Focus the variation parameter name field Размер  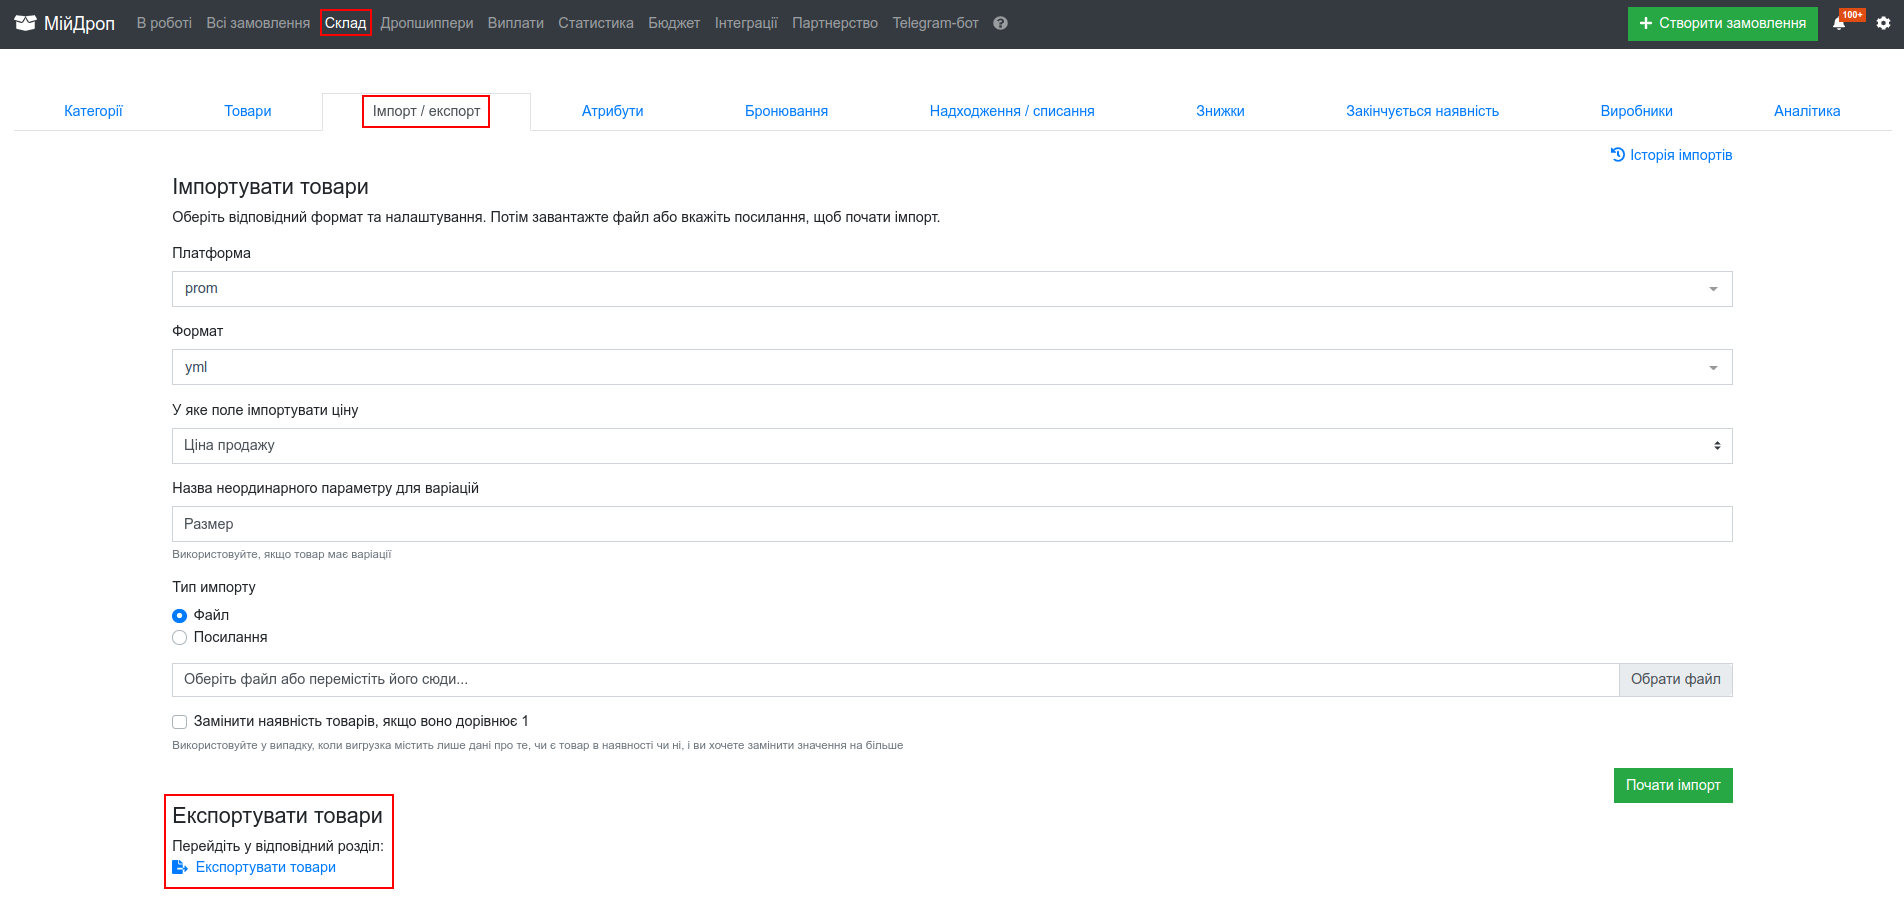pyautogui.click(x=952, y=524)
